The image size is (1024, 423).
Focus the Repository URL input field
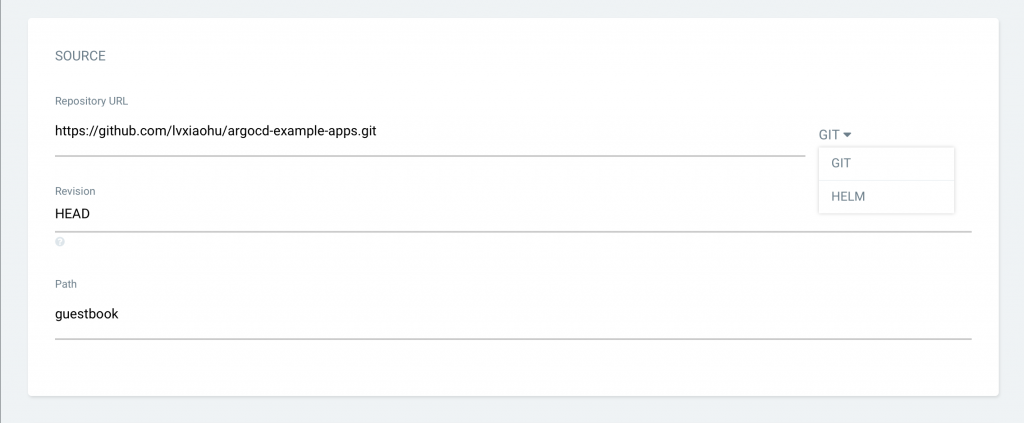point(430,132)
